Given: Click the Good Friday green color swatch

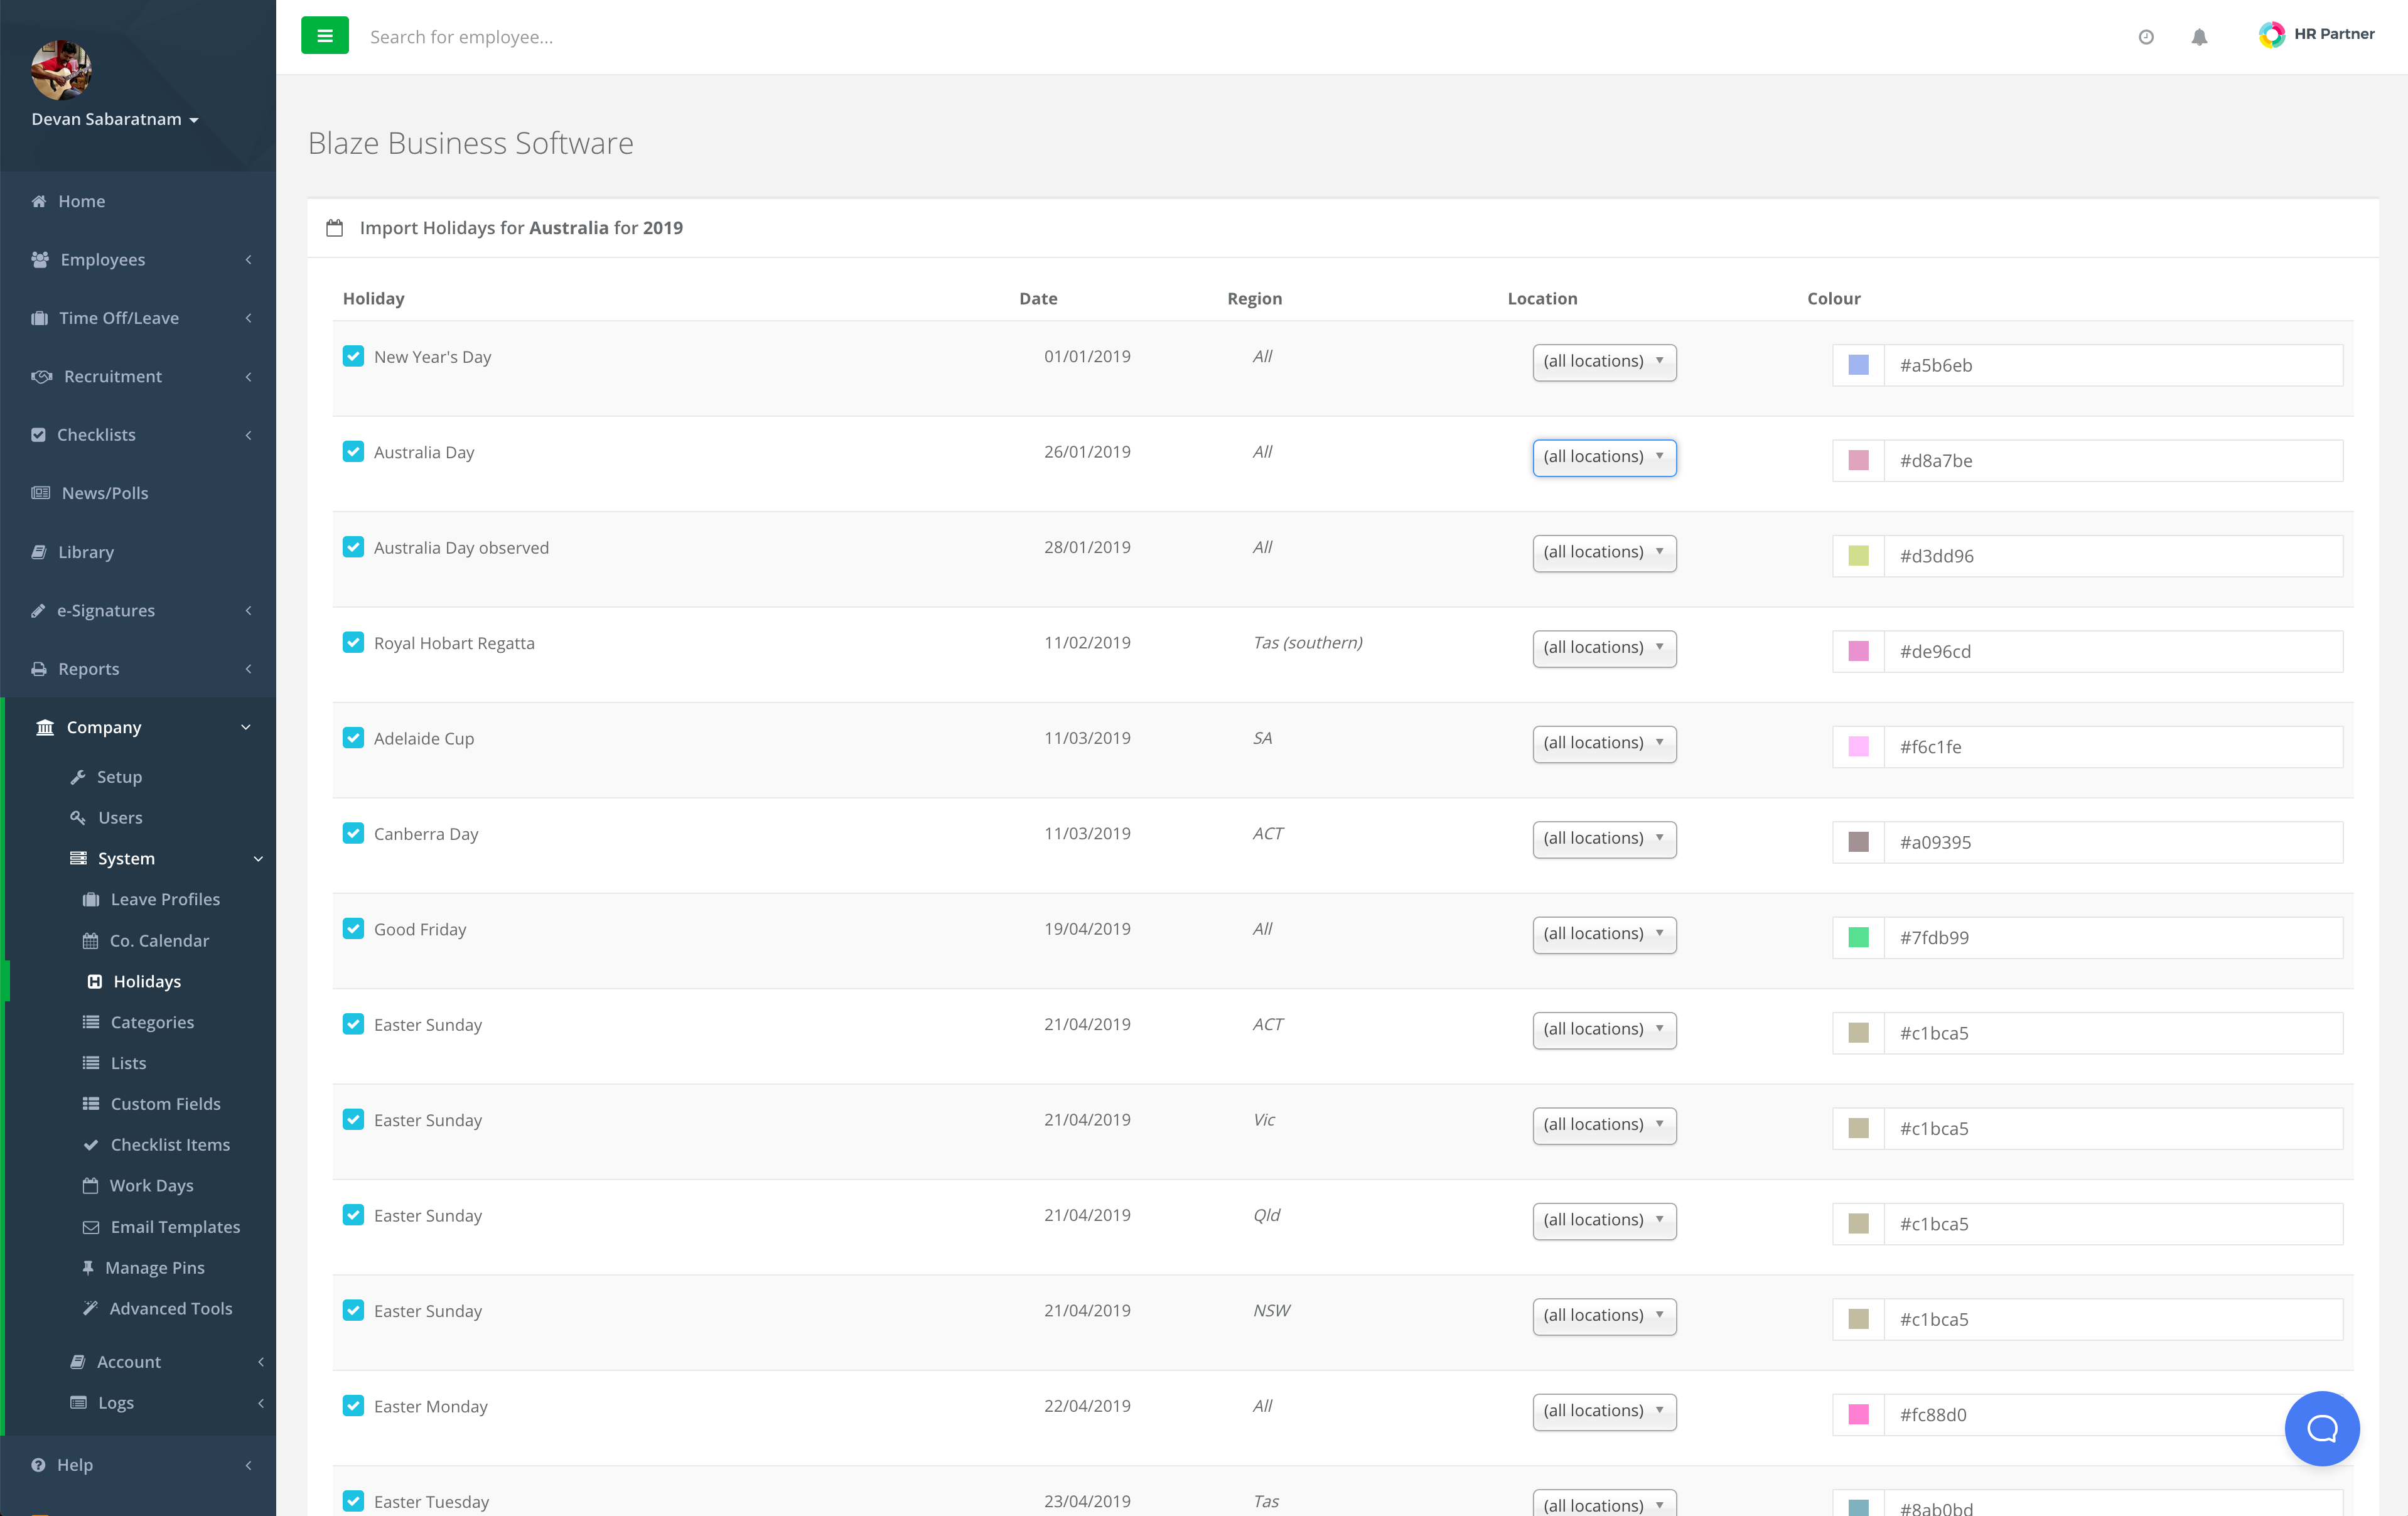Looking at the screenshot, I should [1858, 938].
